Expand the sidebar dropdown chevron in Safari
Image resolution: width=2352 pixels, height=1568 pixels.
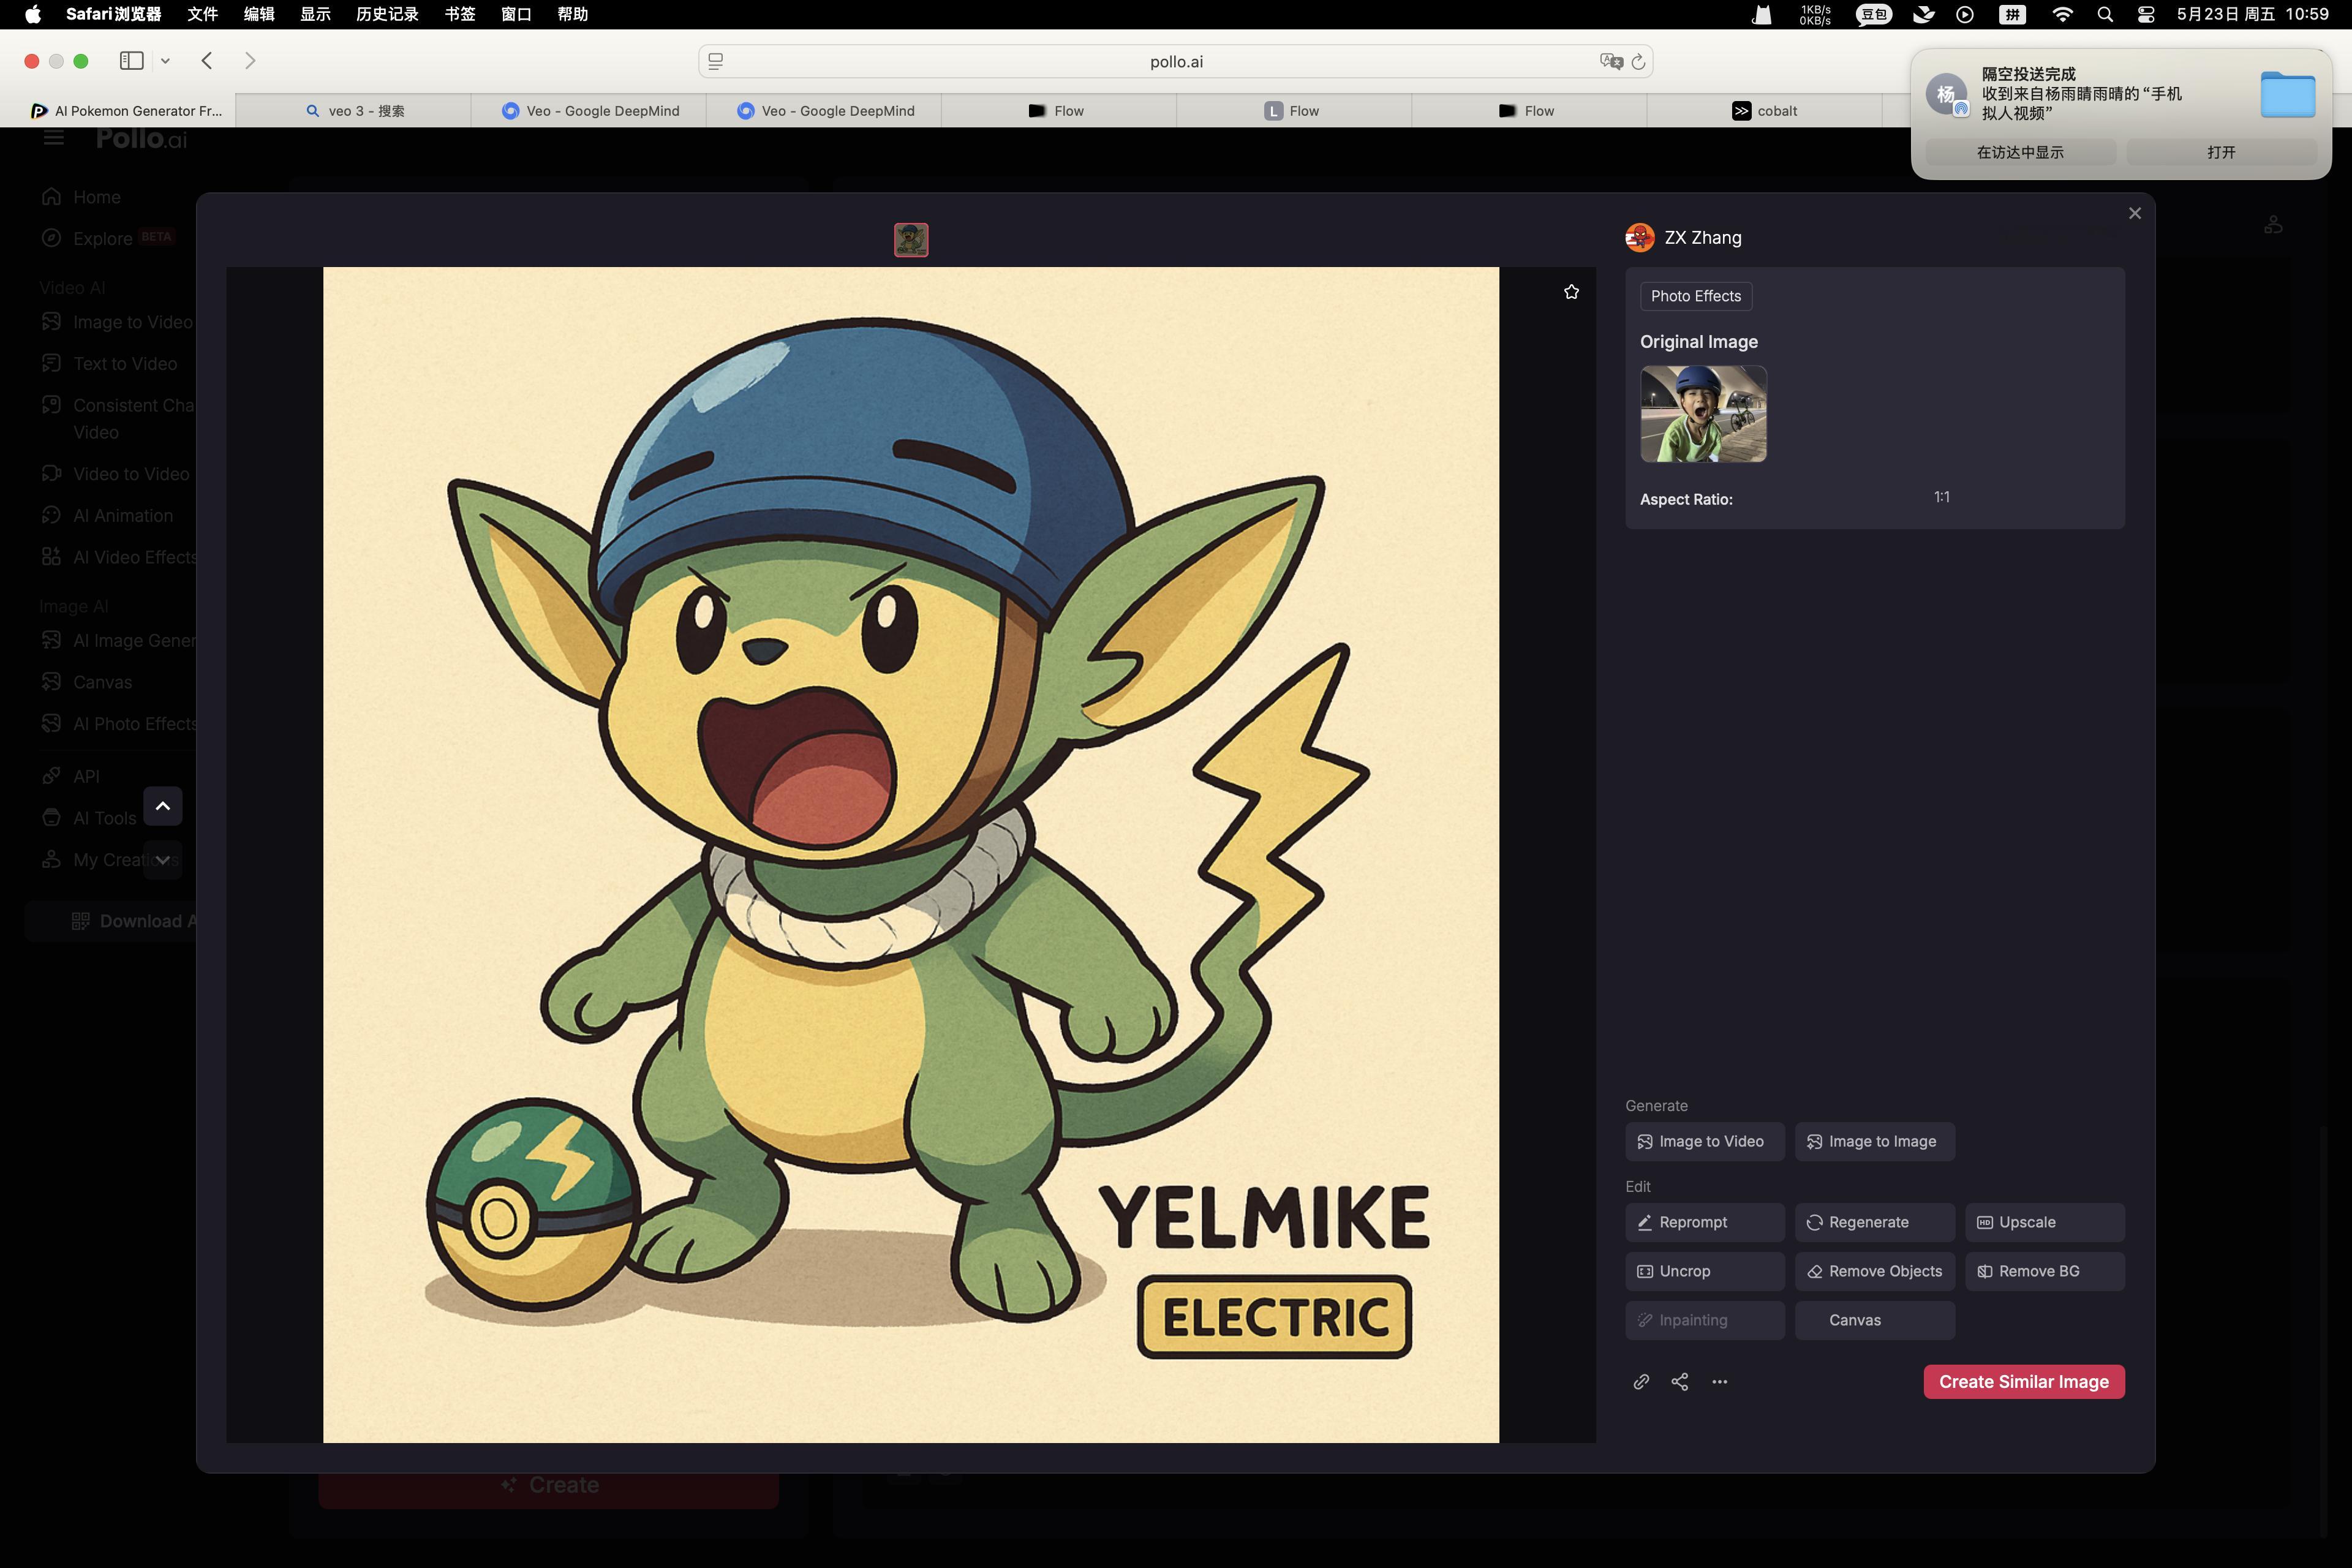[165, 61]
